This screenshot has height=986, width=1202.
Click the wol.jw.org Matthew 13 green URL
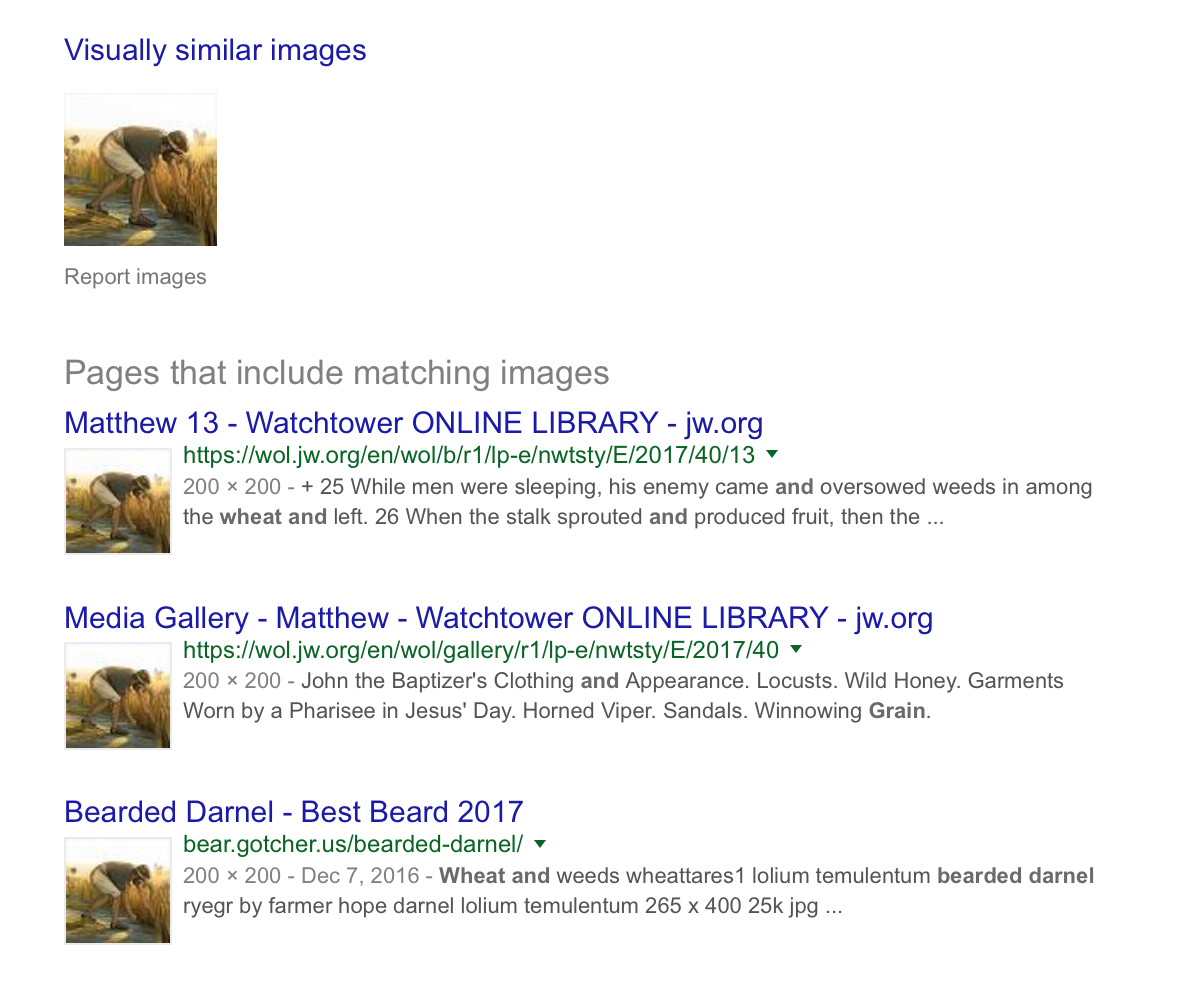tap(469, 455)
